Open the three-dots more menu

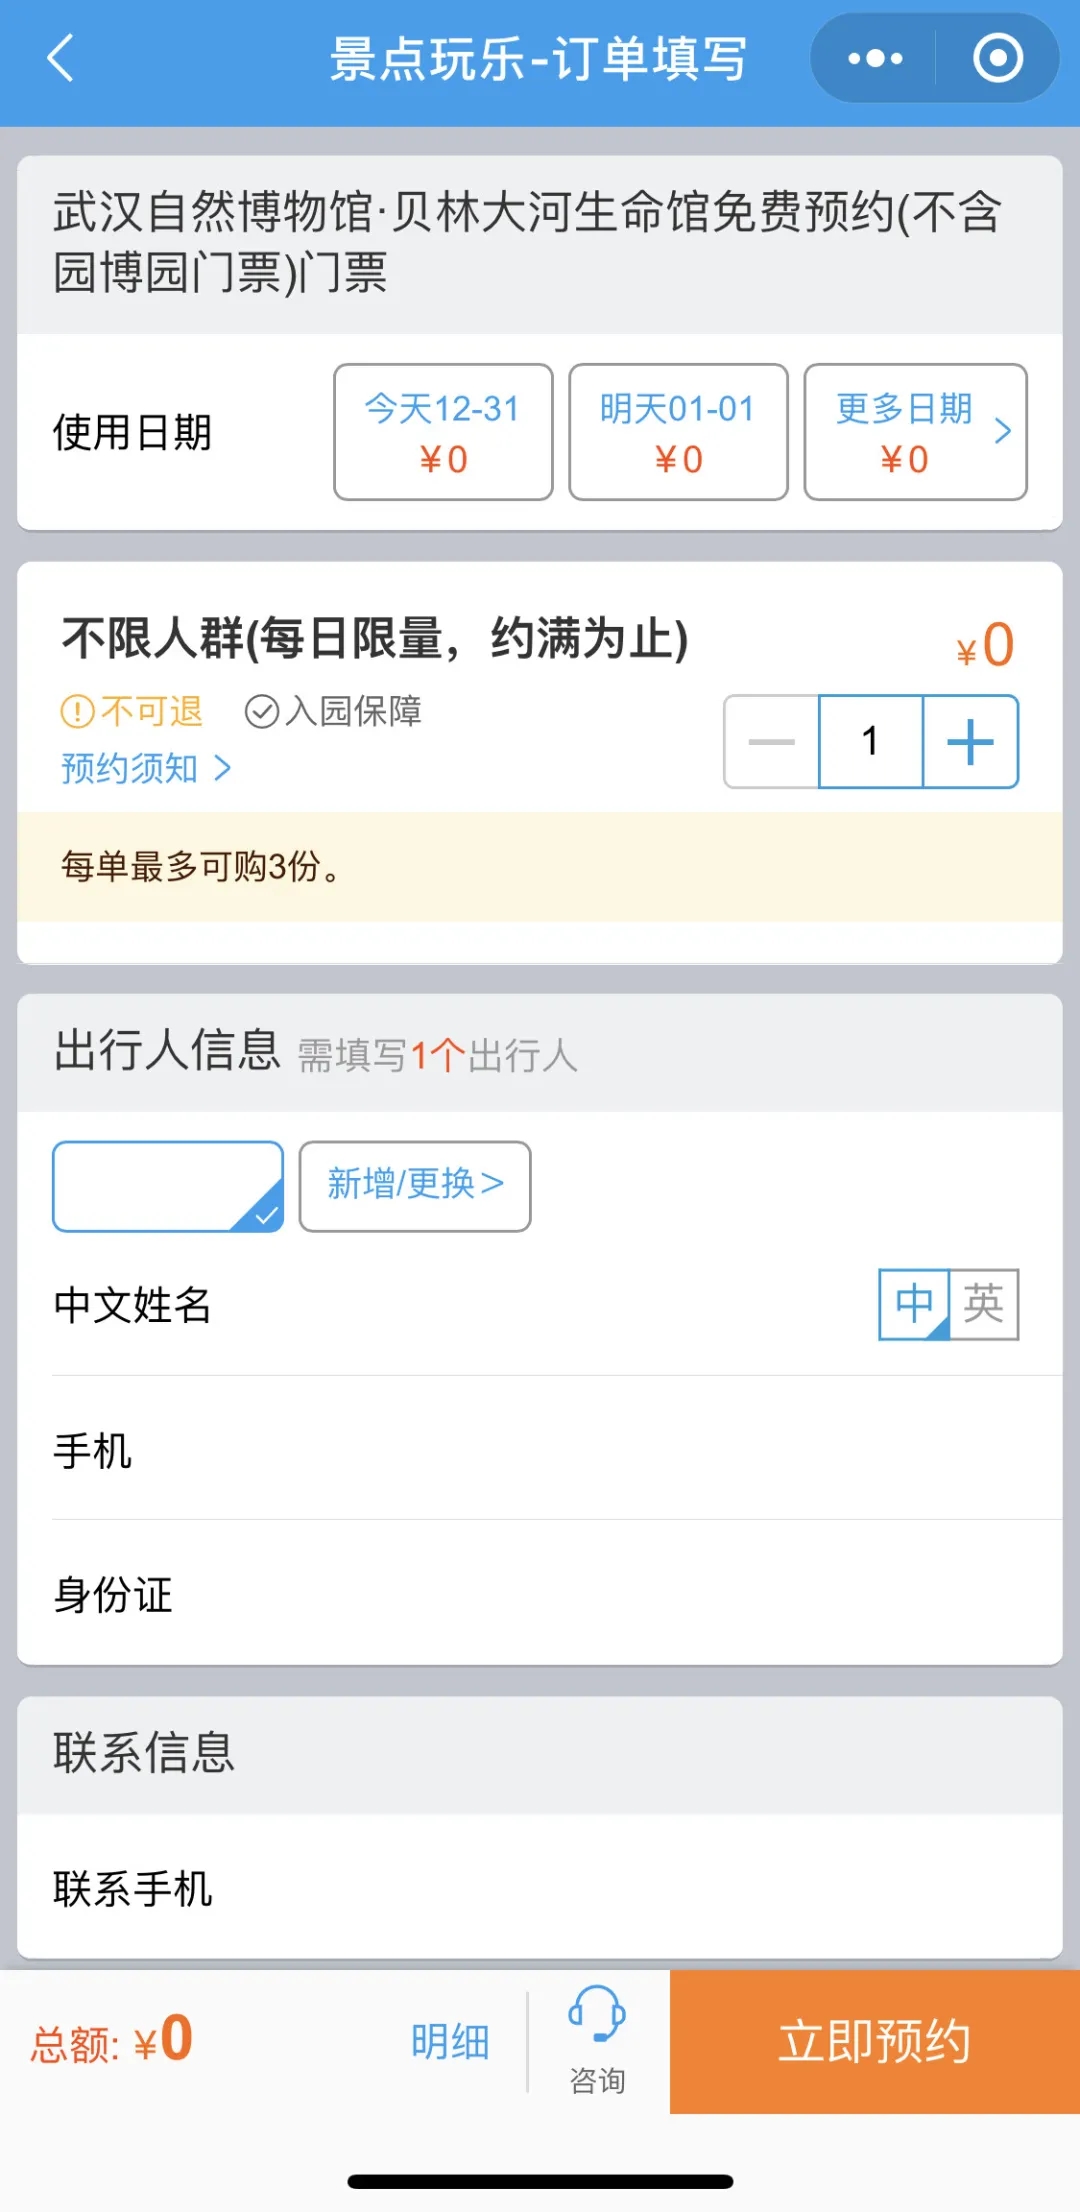point(875,58)
